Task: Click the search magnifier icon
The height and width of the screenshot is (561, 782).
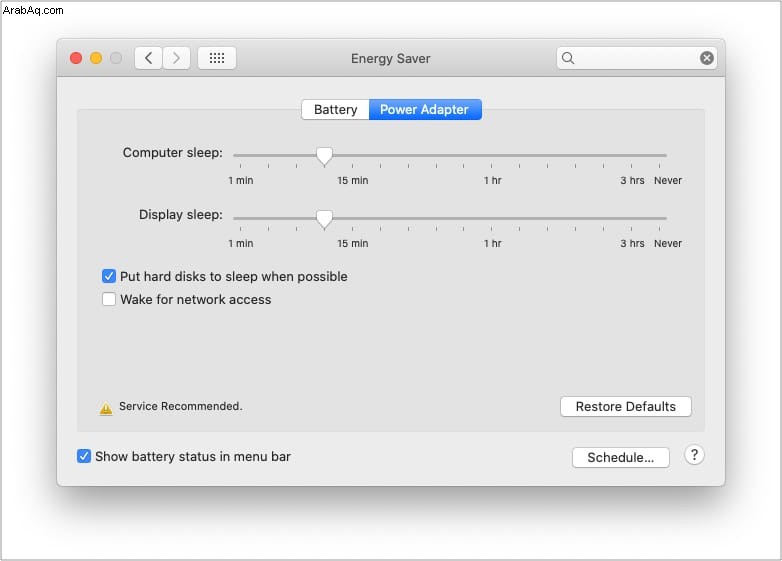Action: 568,58
